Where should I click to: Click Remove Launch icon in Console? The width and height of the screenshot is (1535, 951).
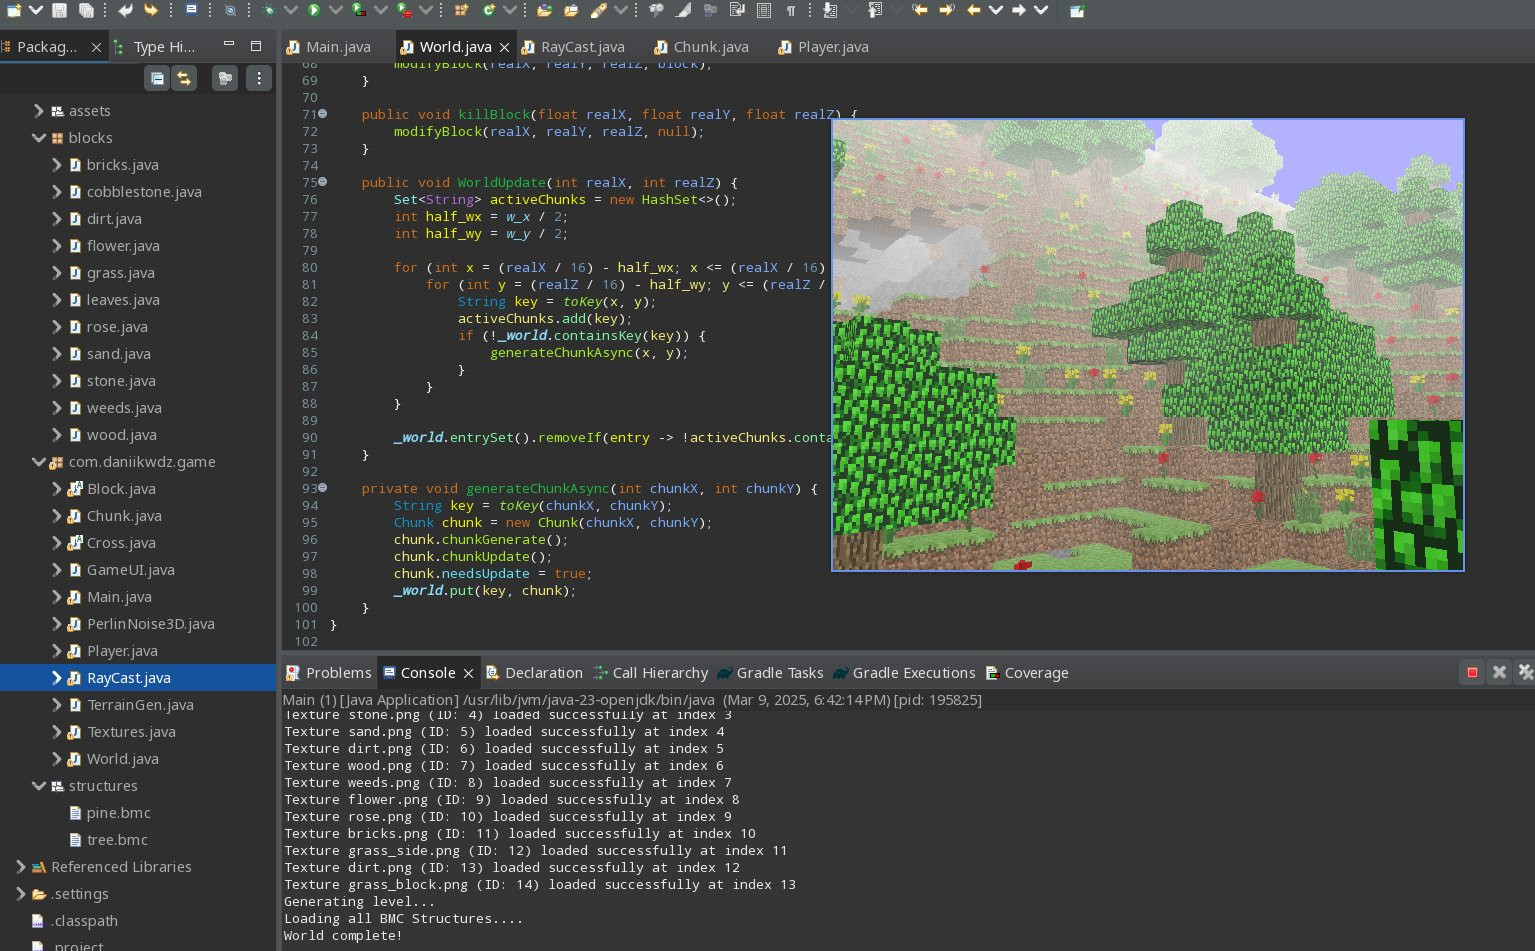[1499, 672]
